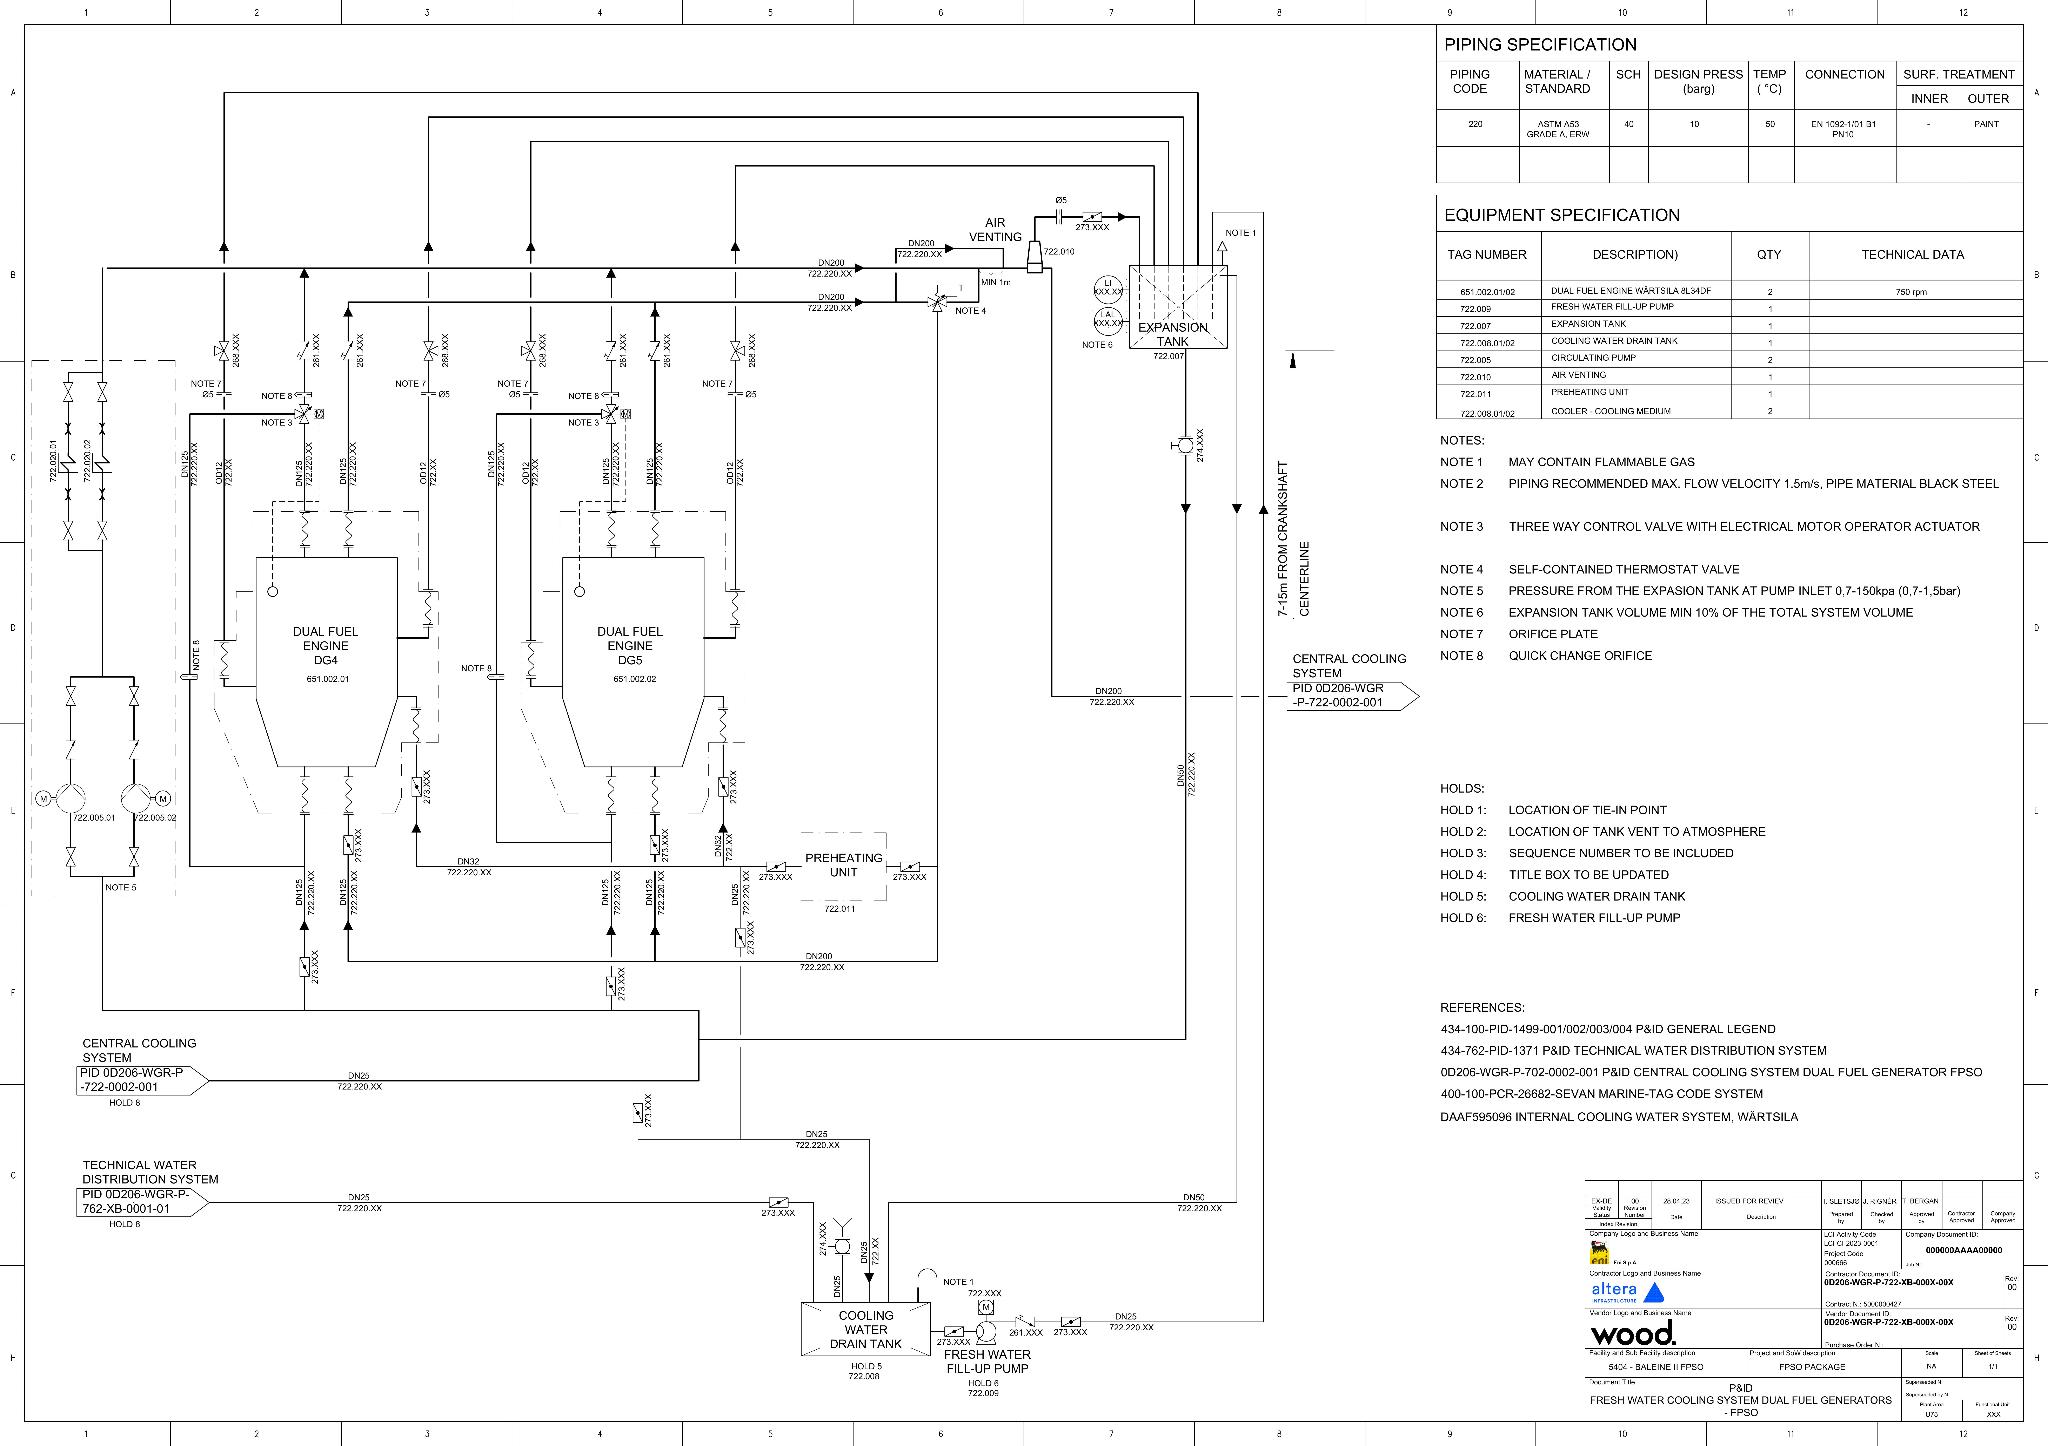Click the air venting vessel 722.010

click(1034, 256)
